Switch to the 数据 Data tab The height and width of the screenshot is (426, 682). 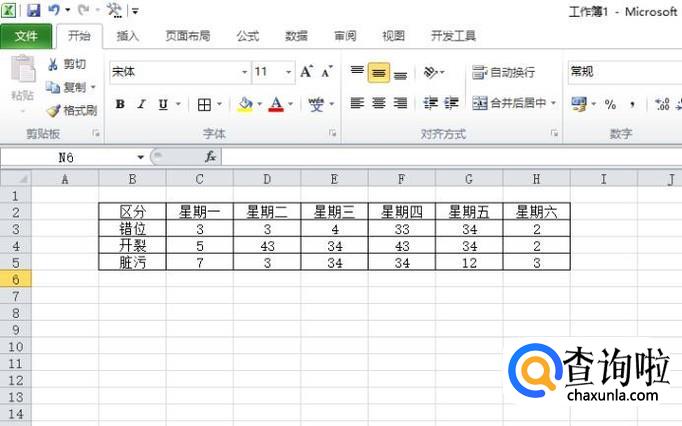click(297, 36)
